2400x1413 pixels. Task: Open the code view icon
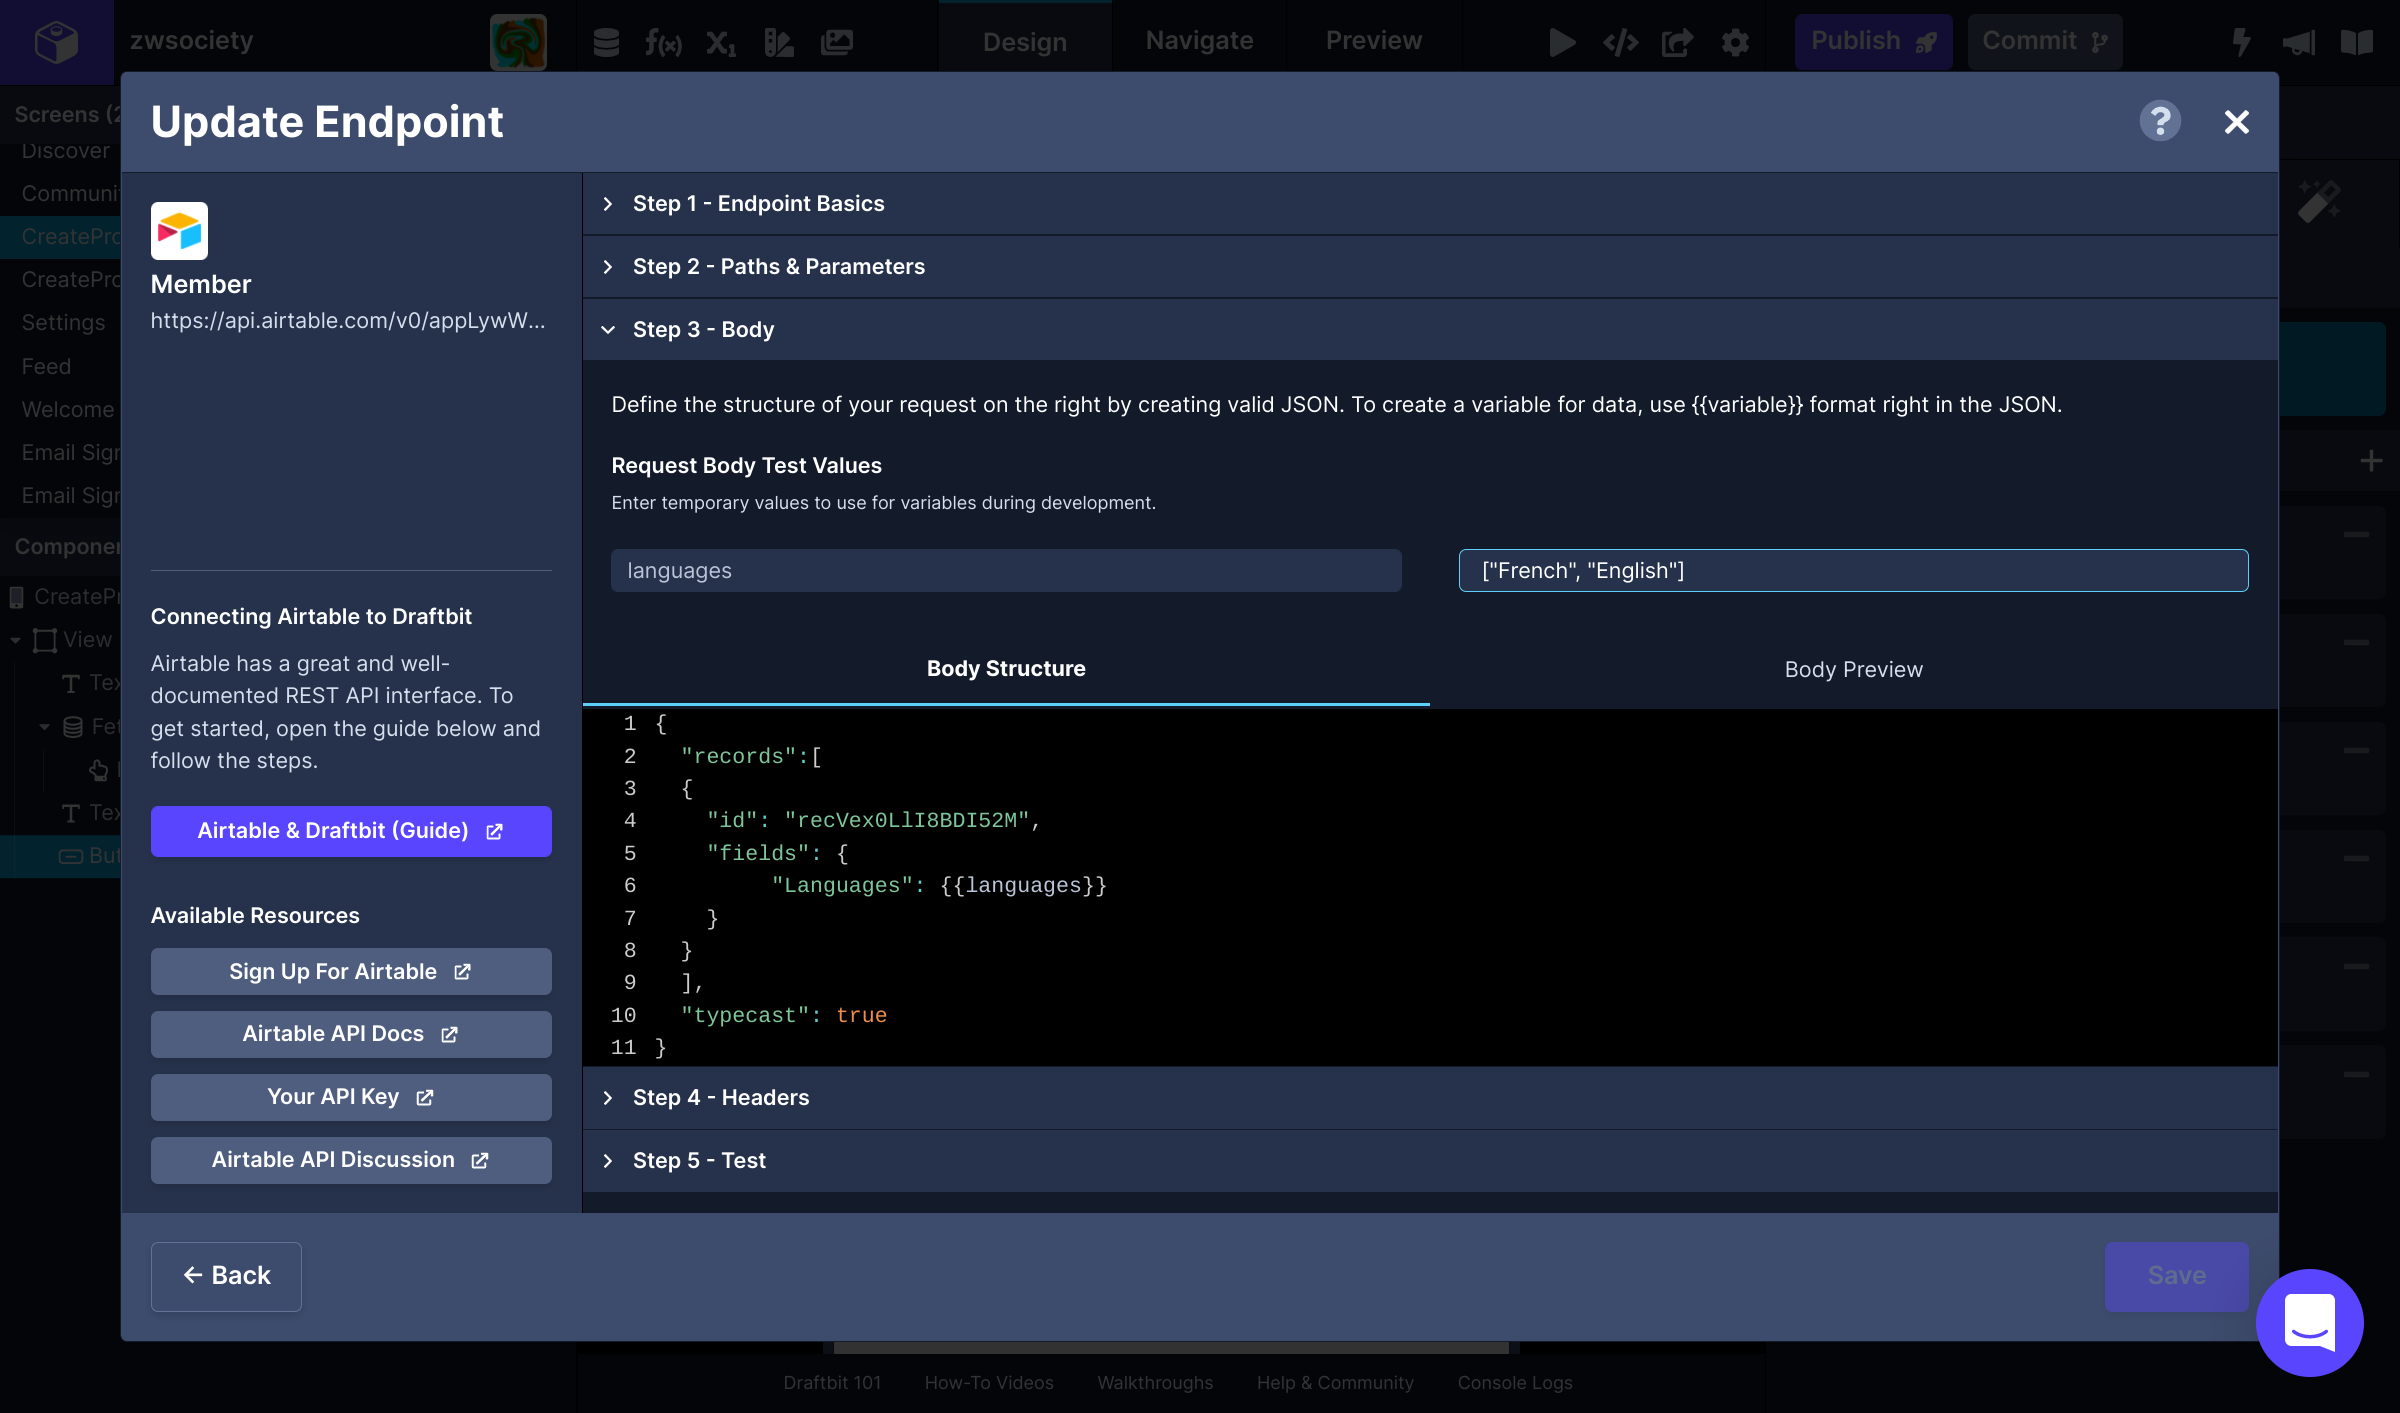(1620, 42)
